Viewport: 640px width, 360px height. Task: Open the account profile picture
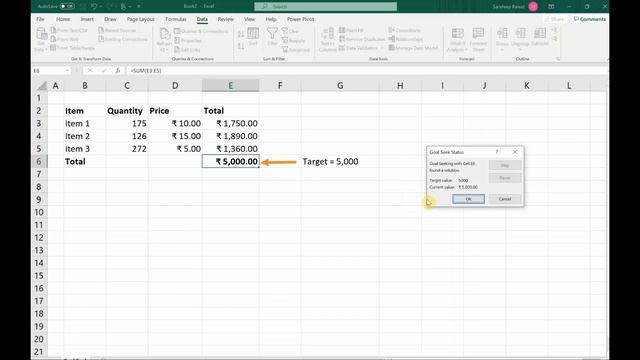(x=533, y=7)
